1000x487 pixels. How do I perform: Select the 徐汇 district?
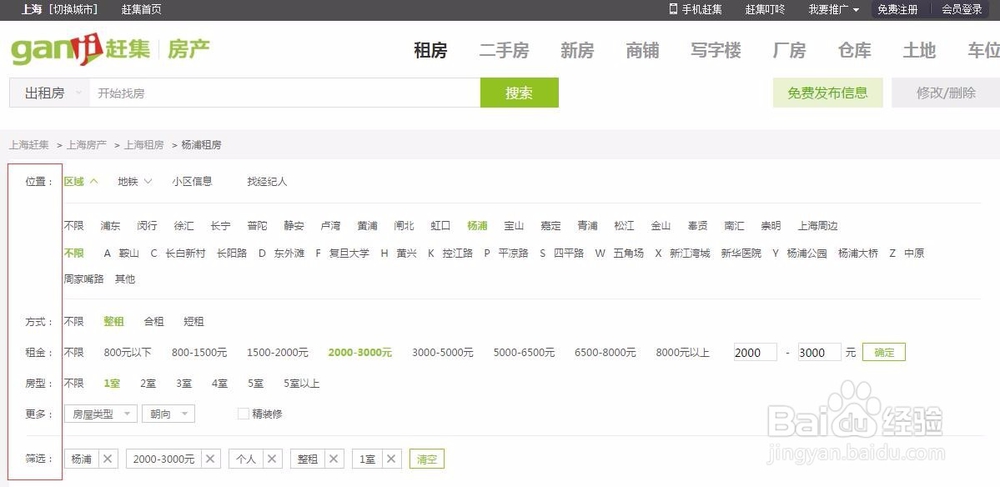click(184, 226)
